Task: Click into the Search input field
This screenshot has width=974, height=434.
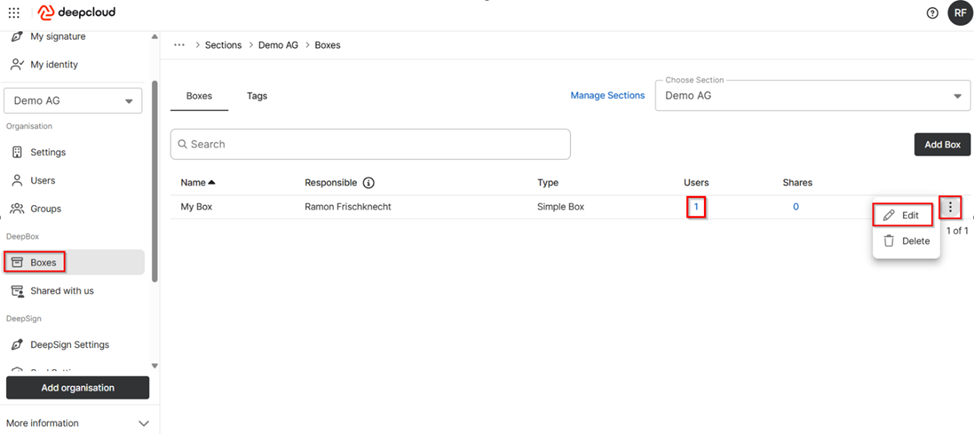Action: click(x=370, y=144)
